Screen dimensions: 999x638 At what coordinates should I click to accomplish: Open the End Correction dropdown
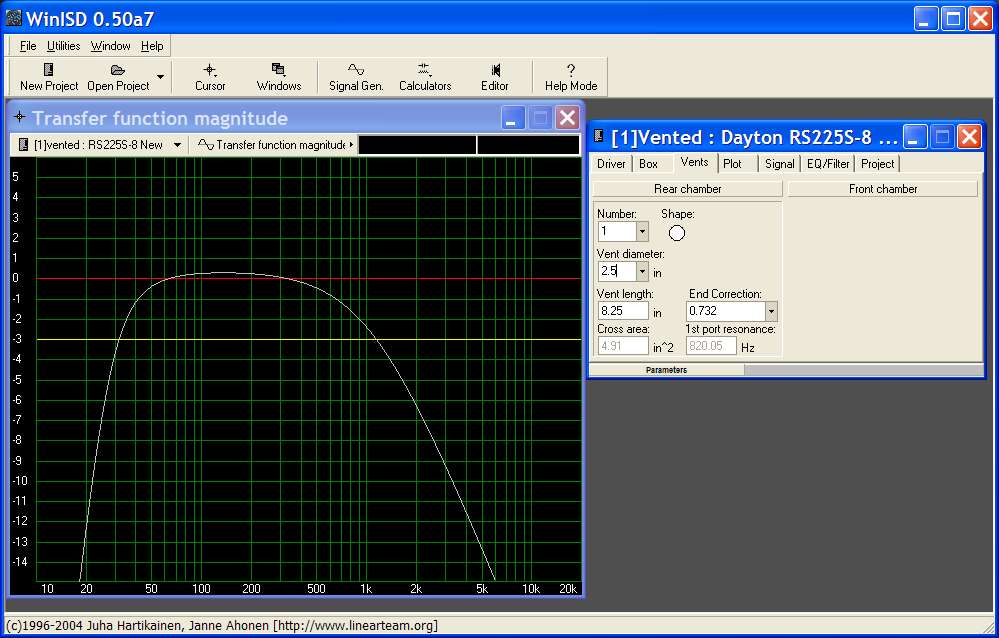pyautogui.click(x=771, y=311)
